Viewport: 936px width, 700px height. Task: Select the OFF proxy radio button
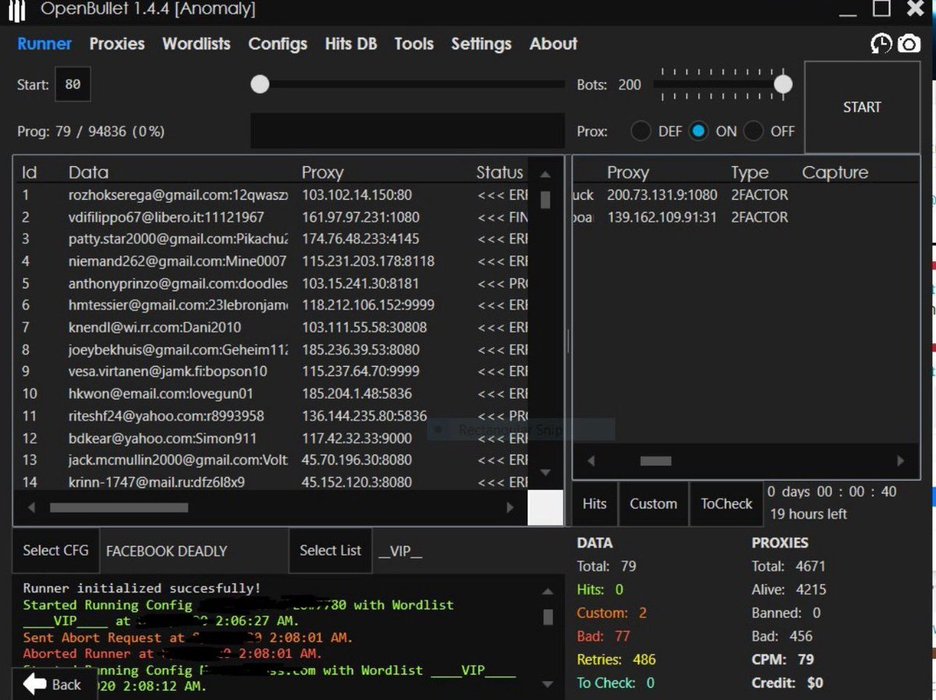click(x=753, y=131)
